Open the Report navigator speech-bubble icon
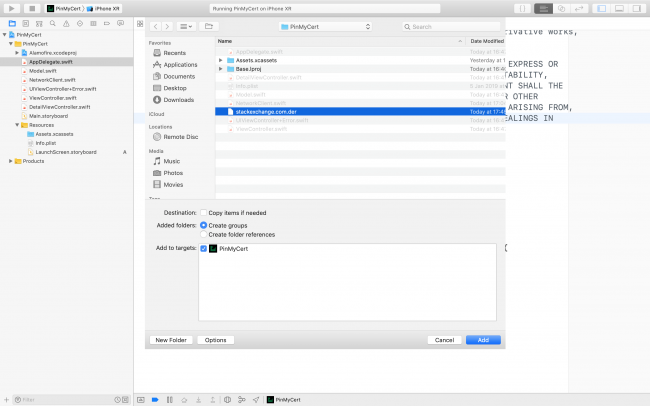650x406 pixels. point(120,24)
